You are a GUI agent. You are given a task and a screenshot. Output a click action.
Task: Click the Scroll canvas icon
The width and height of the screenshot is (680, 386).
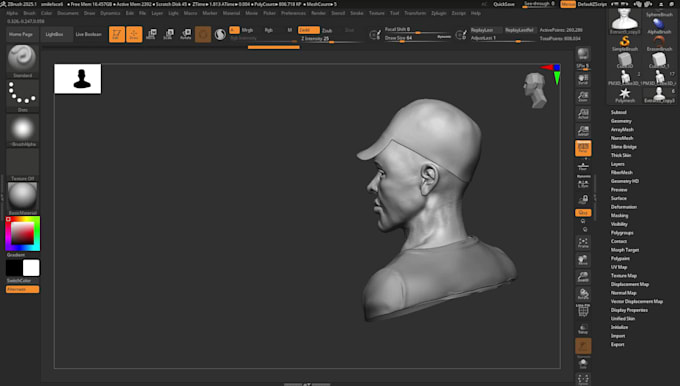[x=583, y=79]
